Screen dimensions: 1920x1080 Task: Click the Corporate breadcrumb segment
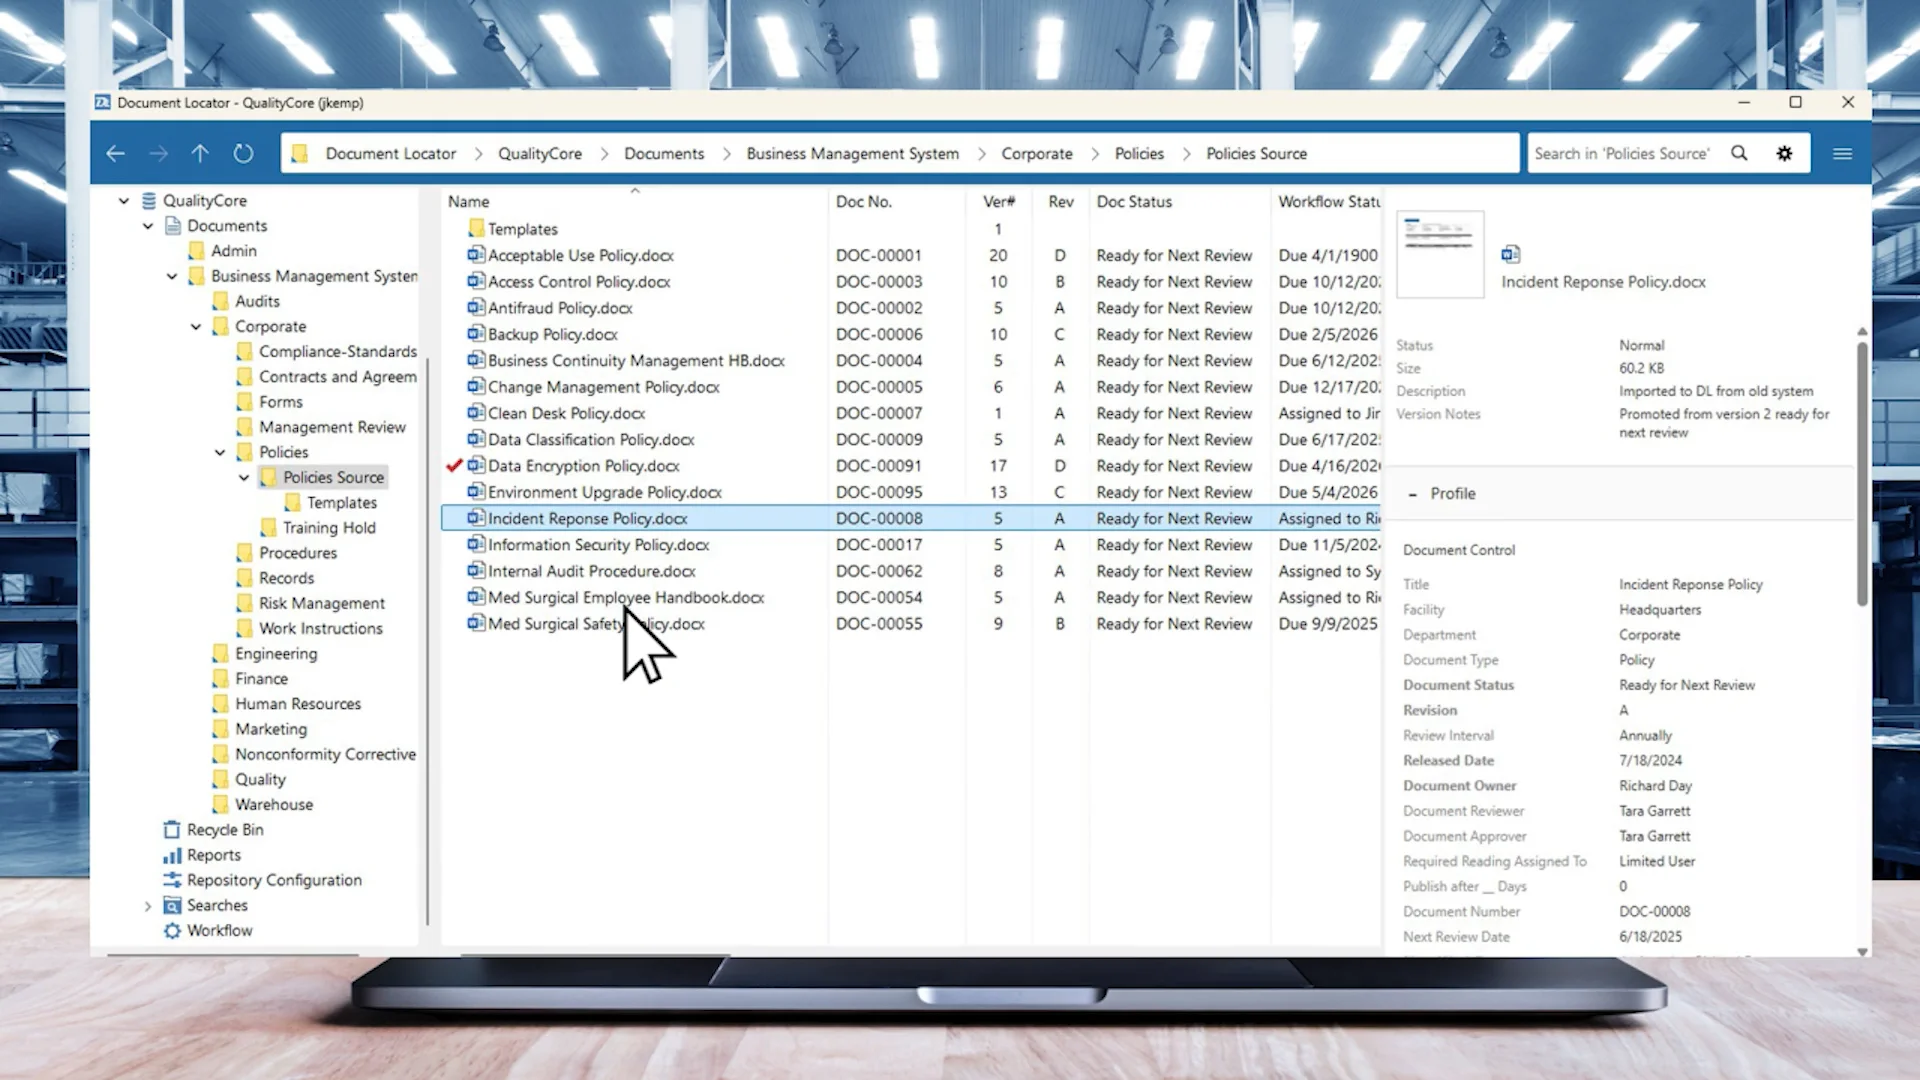click(1036, 153)
